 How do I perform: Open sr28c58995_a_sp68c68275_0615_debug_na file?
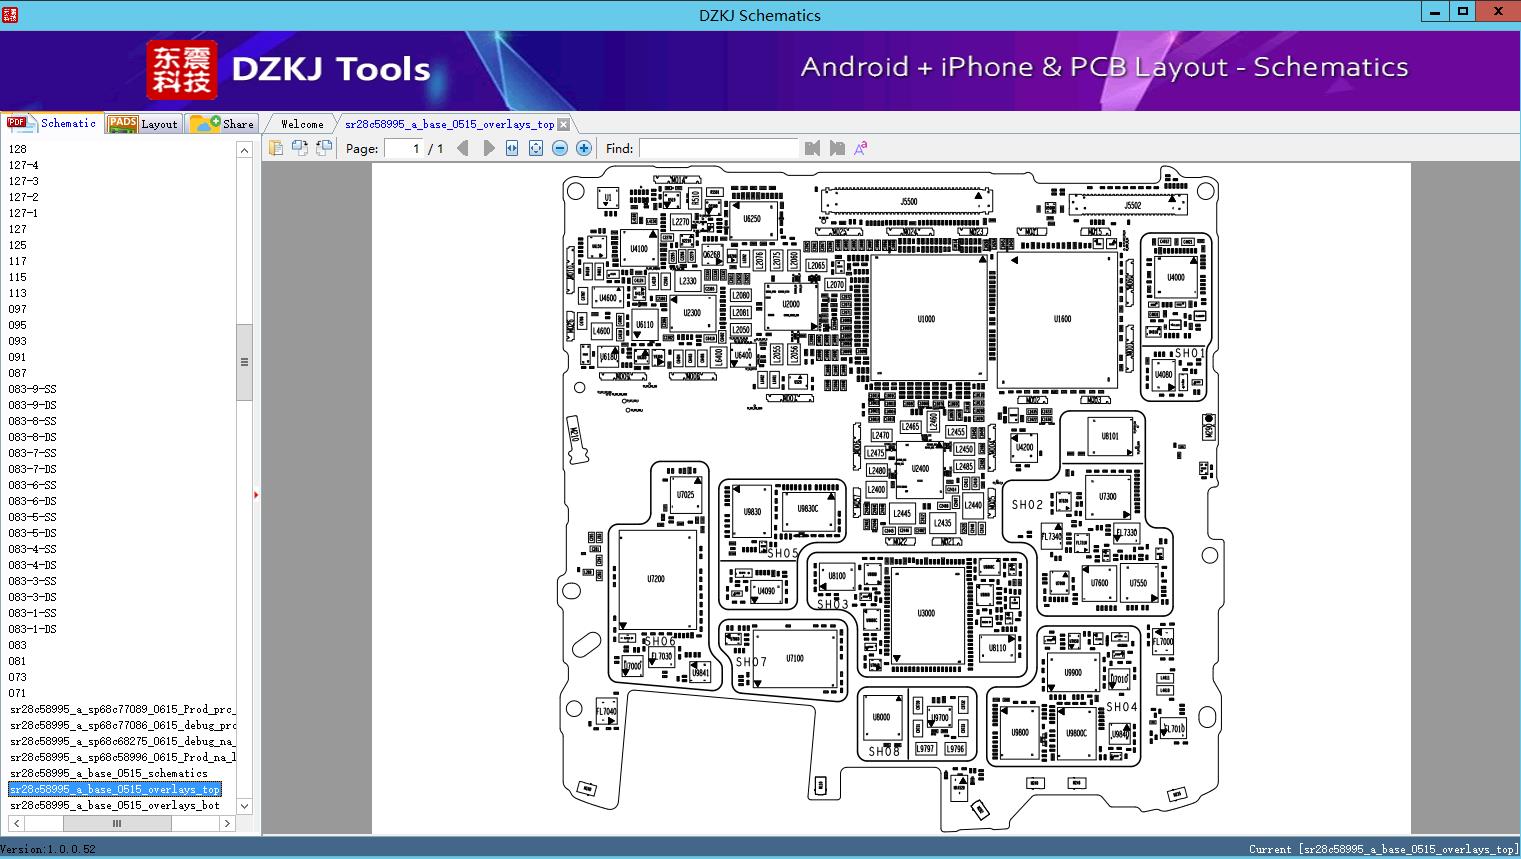122,741
